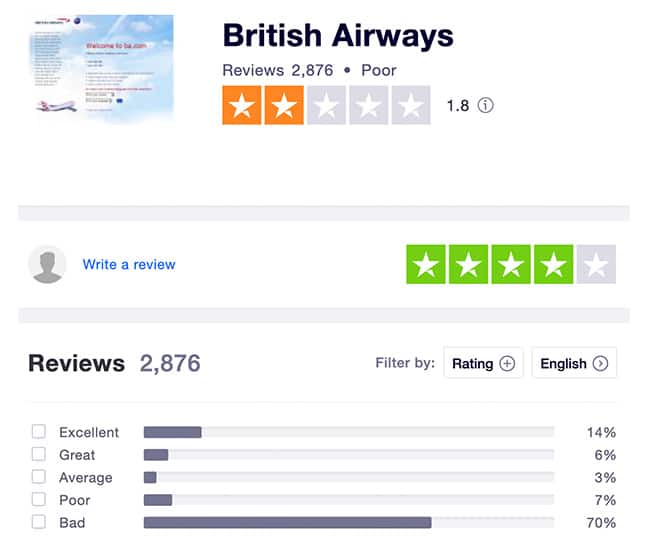The image size is (650, 558).
Task: Open the English language filter
Action: pyautogui.click(x=574, y=363)
